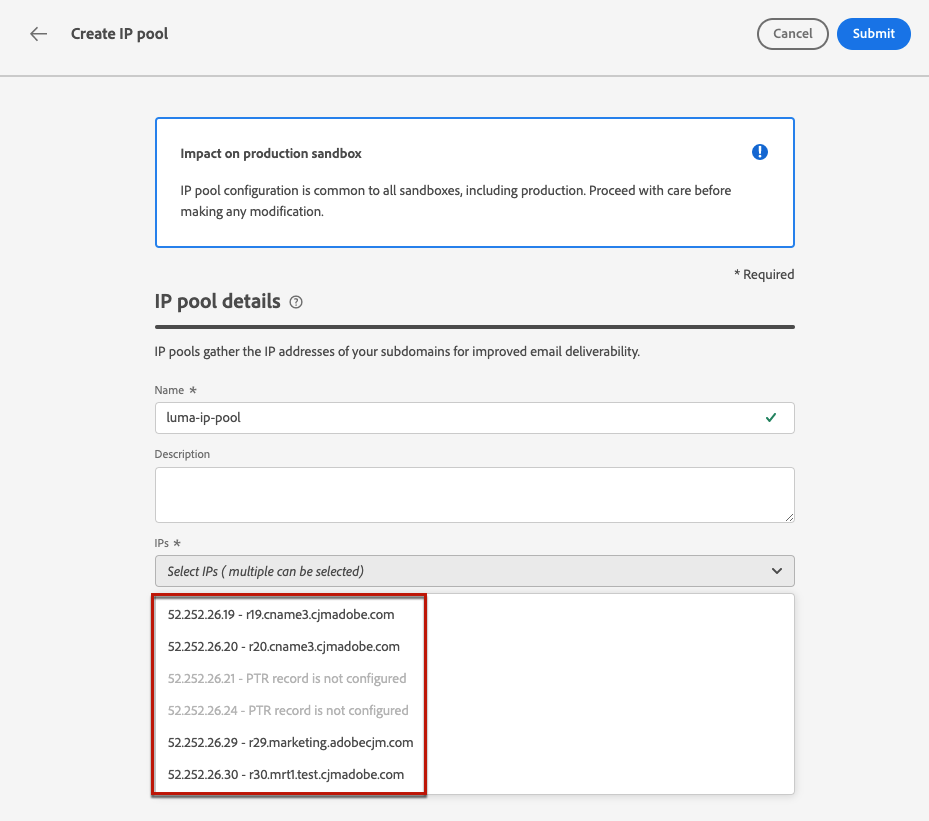Open the help icon beside IP pool details
The image size is (929, 821).
(x=296, y=302)
